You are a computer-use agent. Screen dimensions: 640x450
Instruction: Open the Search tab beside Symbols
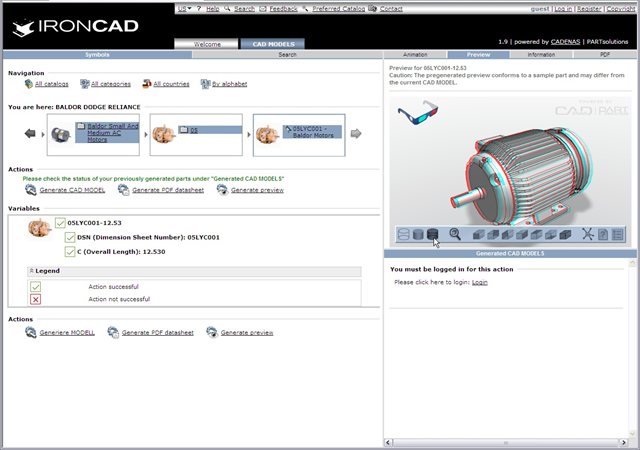[x=287, y=55]
